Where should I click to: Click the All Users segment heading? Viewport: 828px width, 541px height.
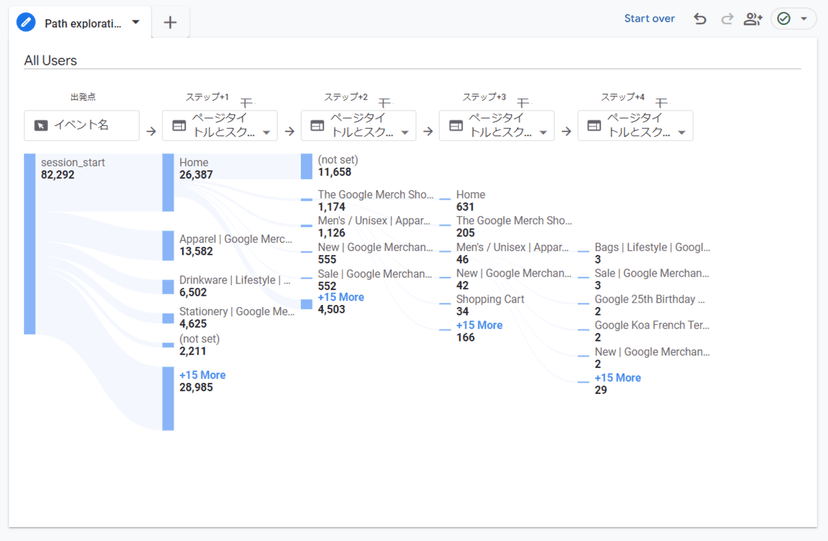click(x=50, y=61)
